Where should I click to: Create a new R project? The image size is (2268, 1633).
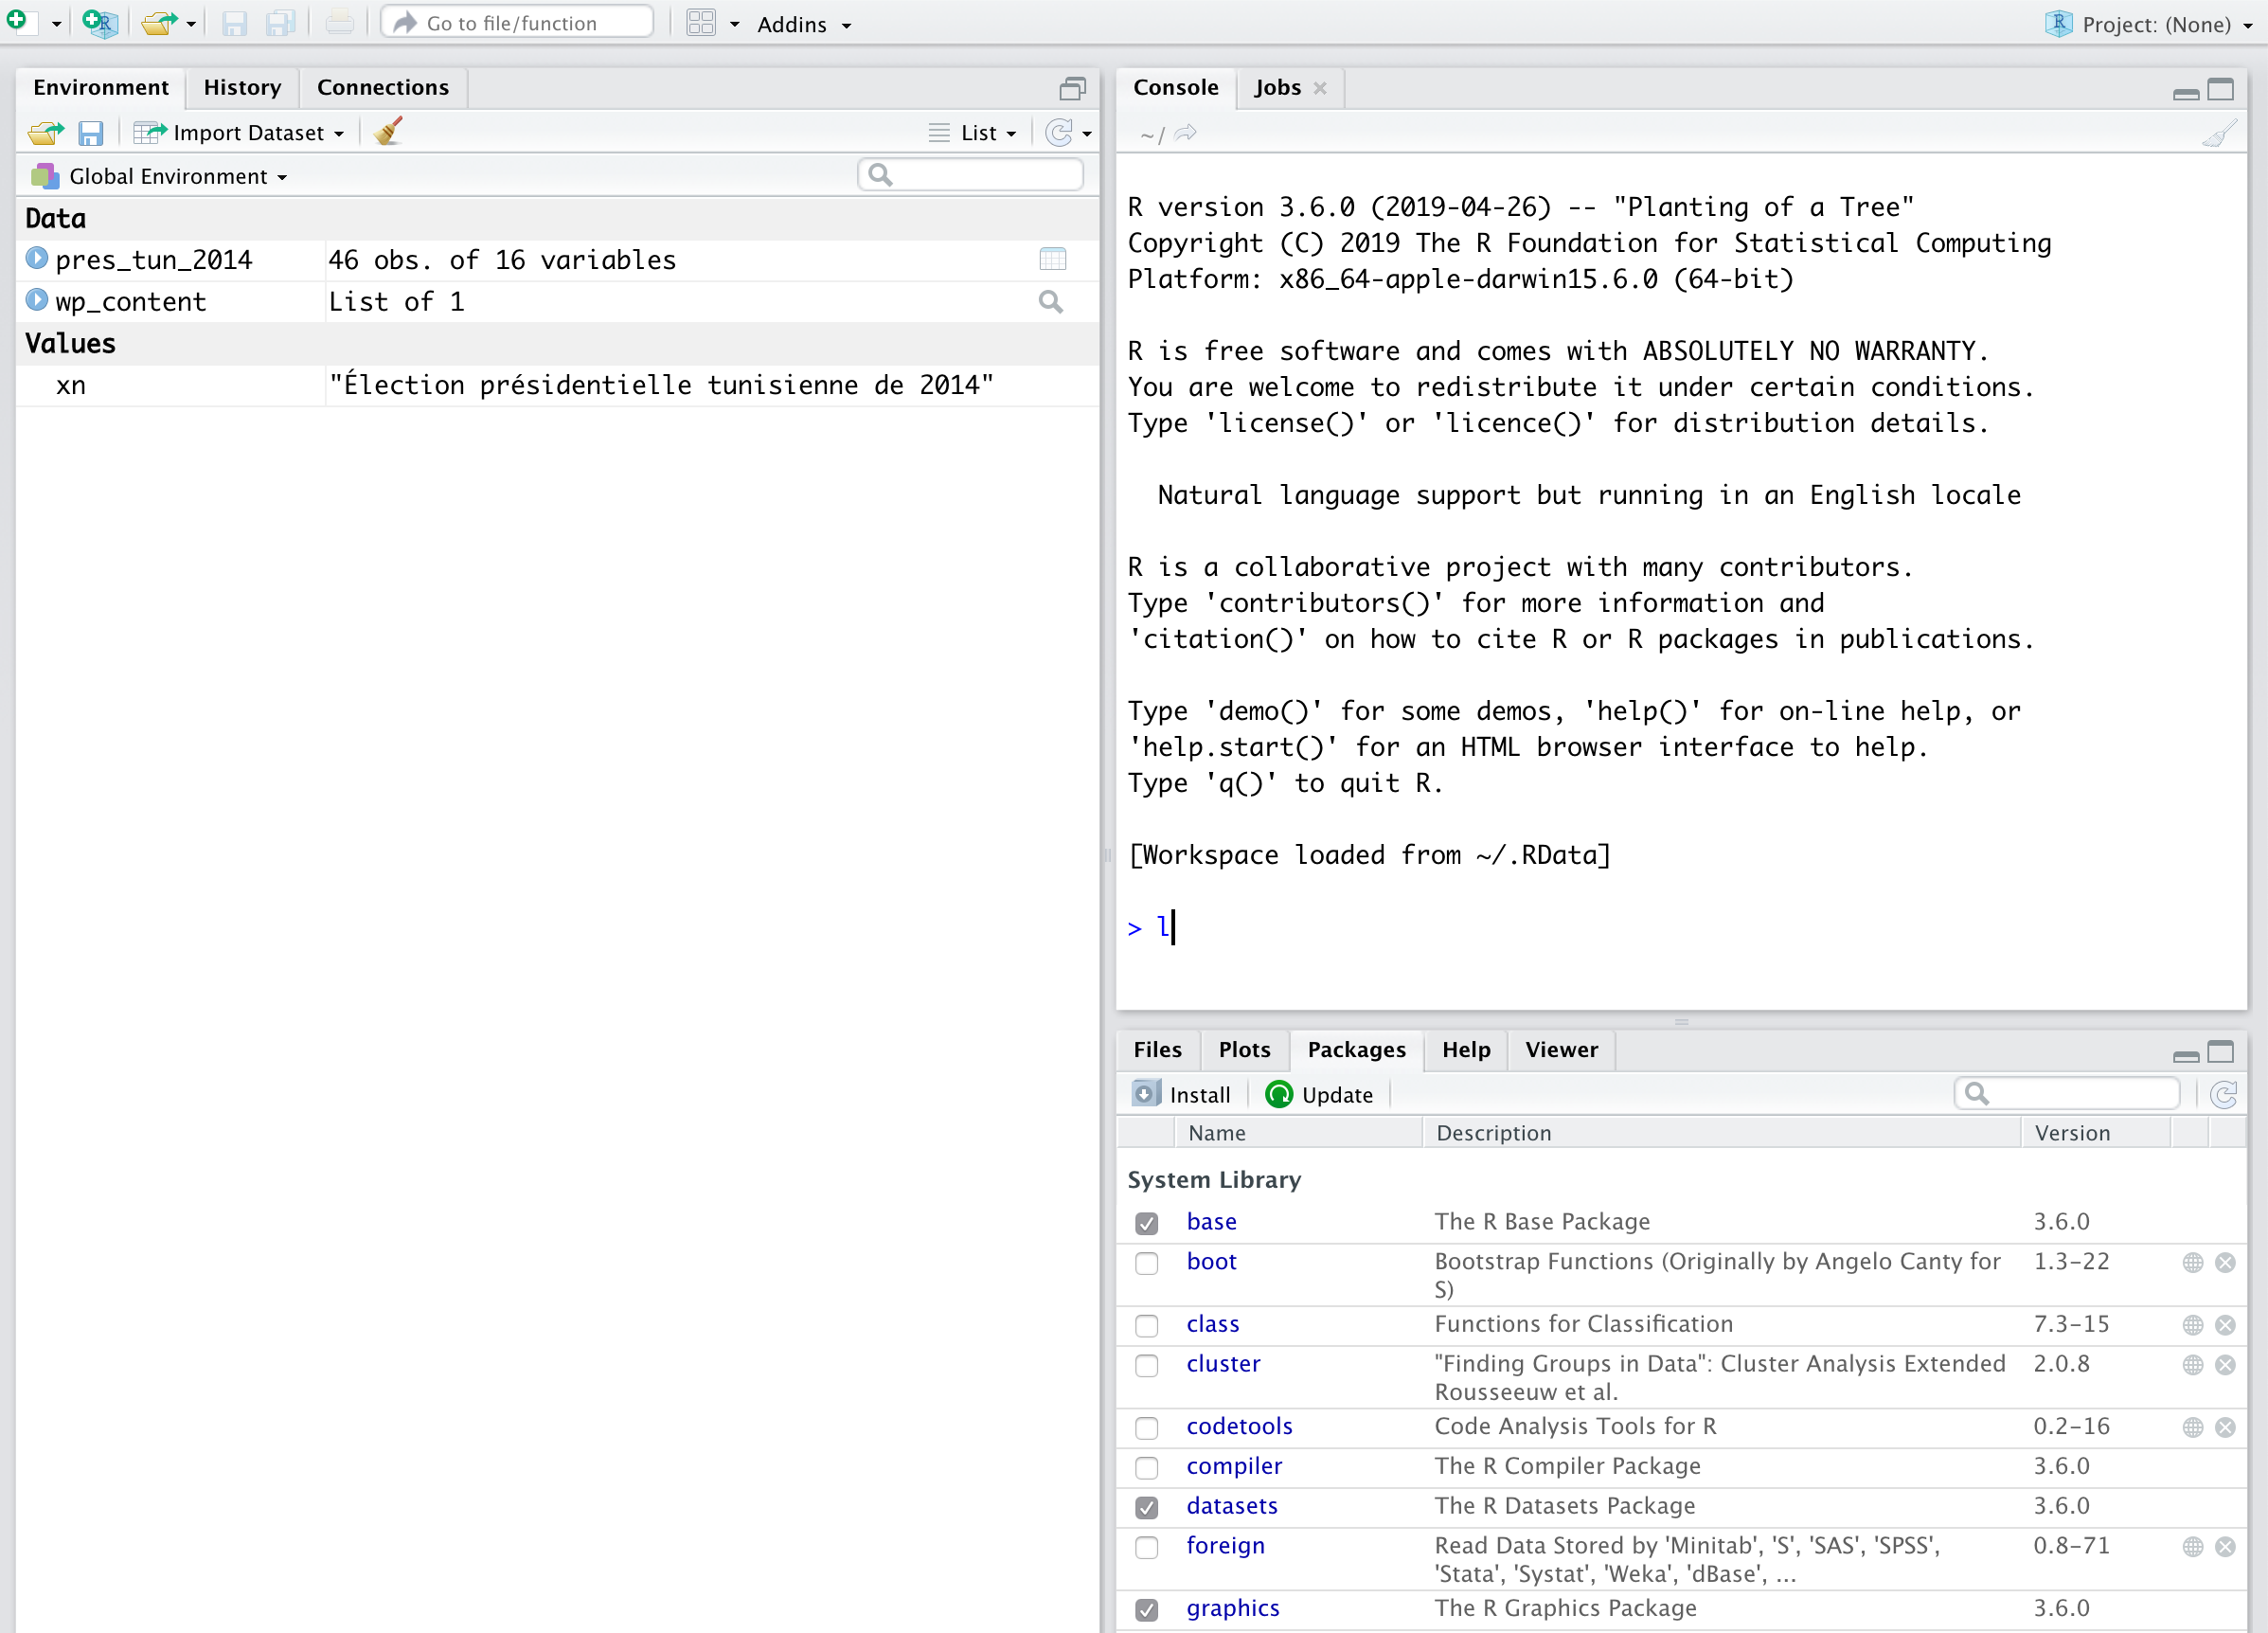click(100, 23)
